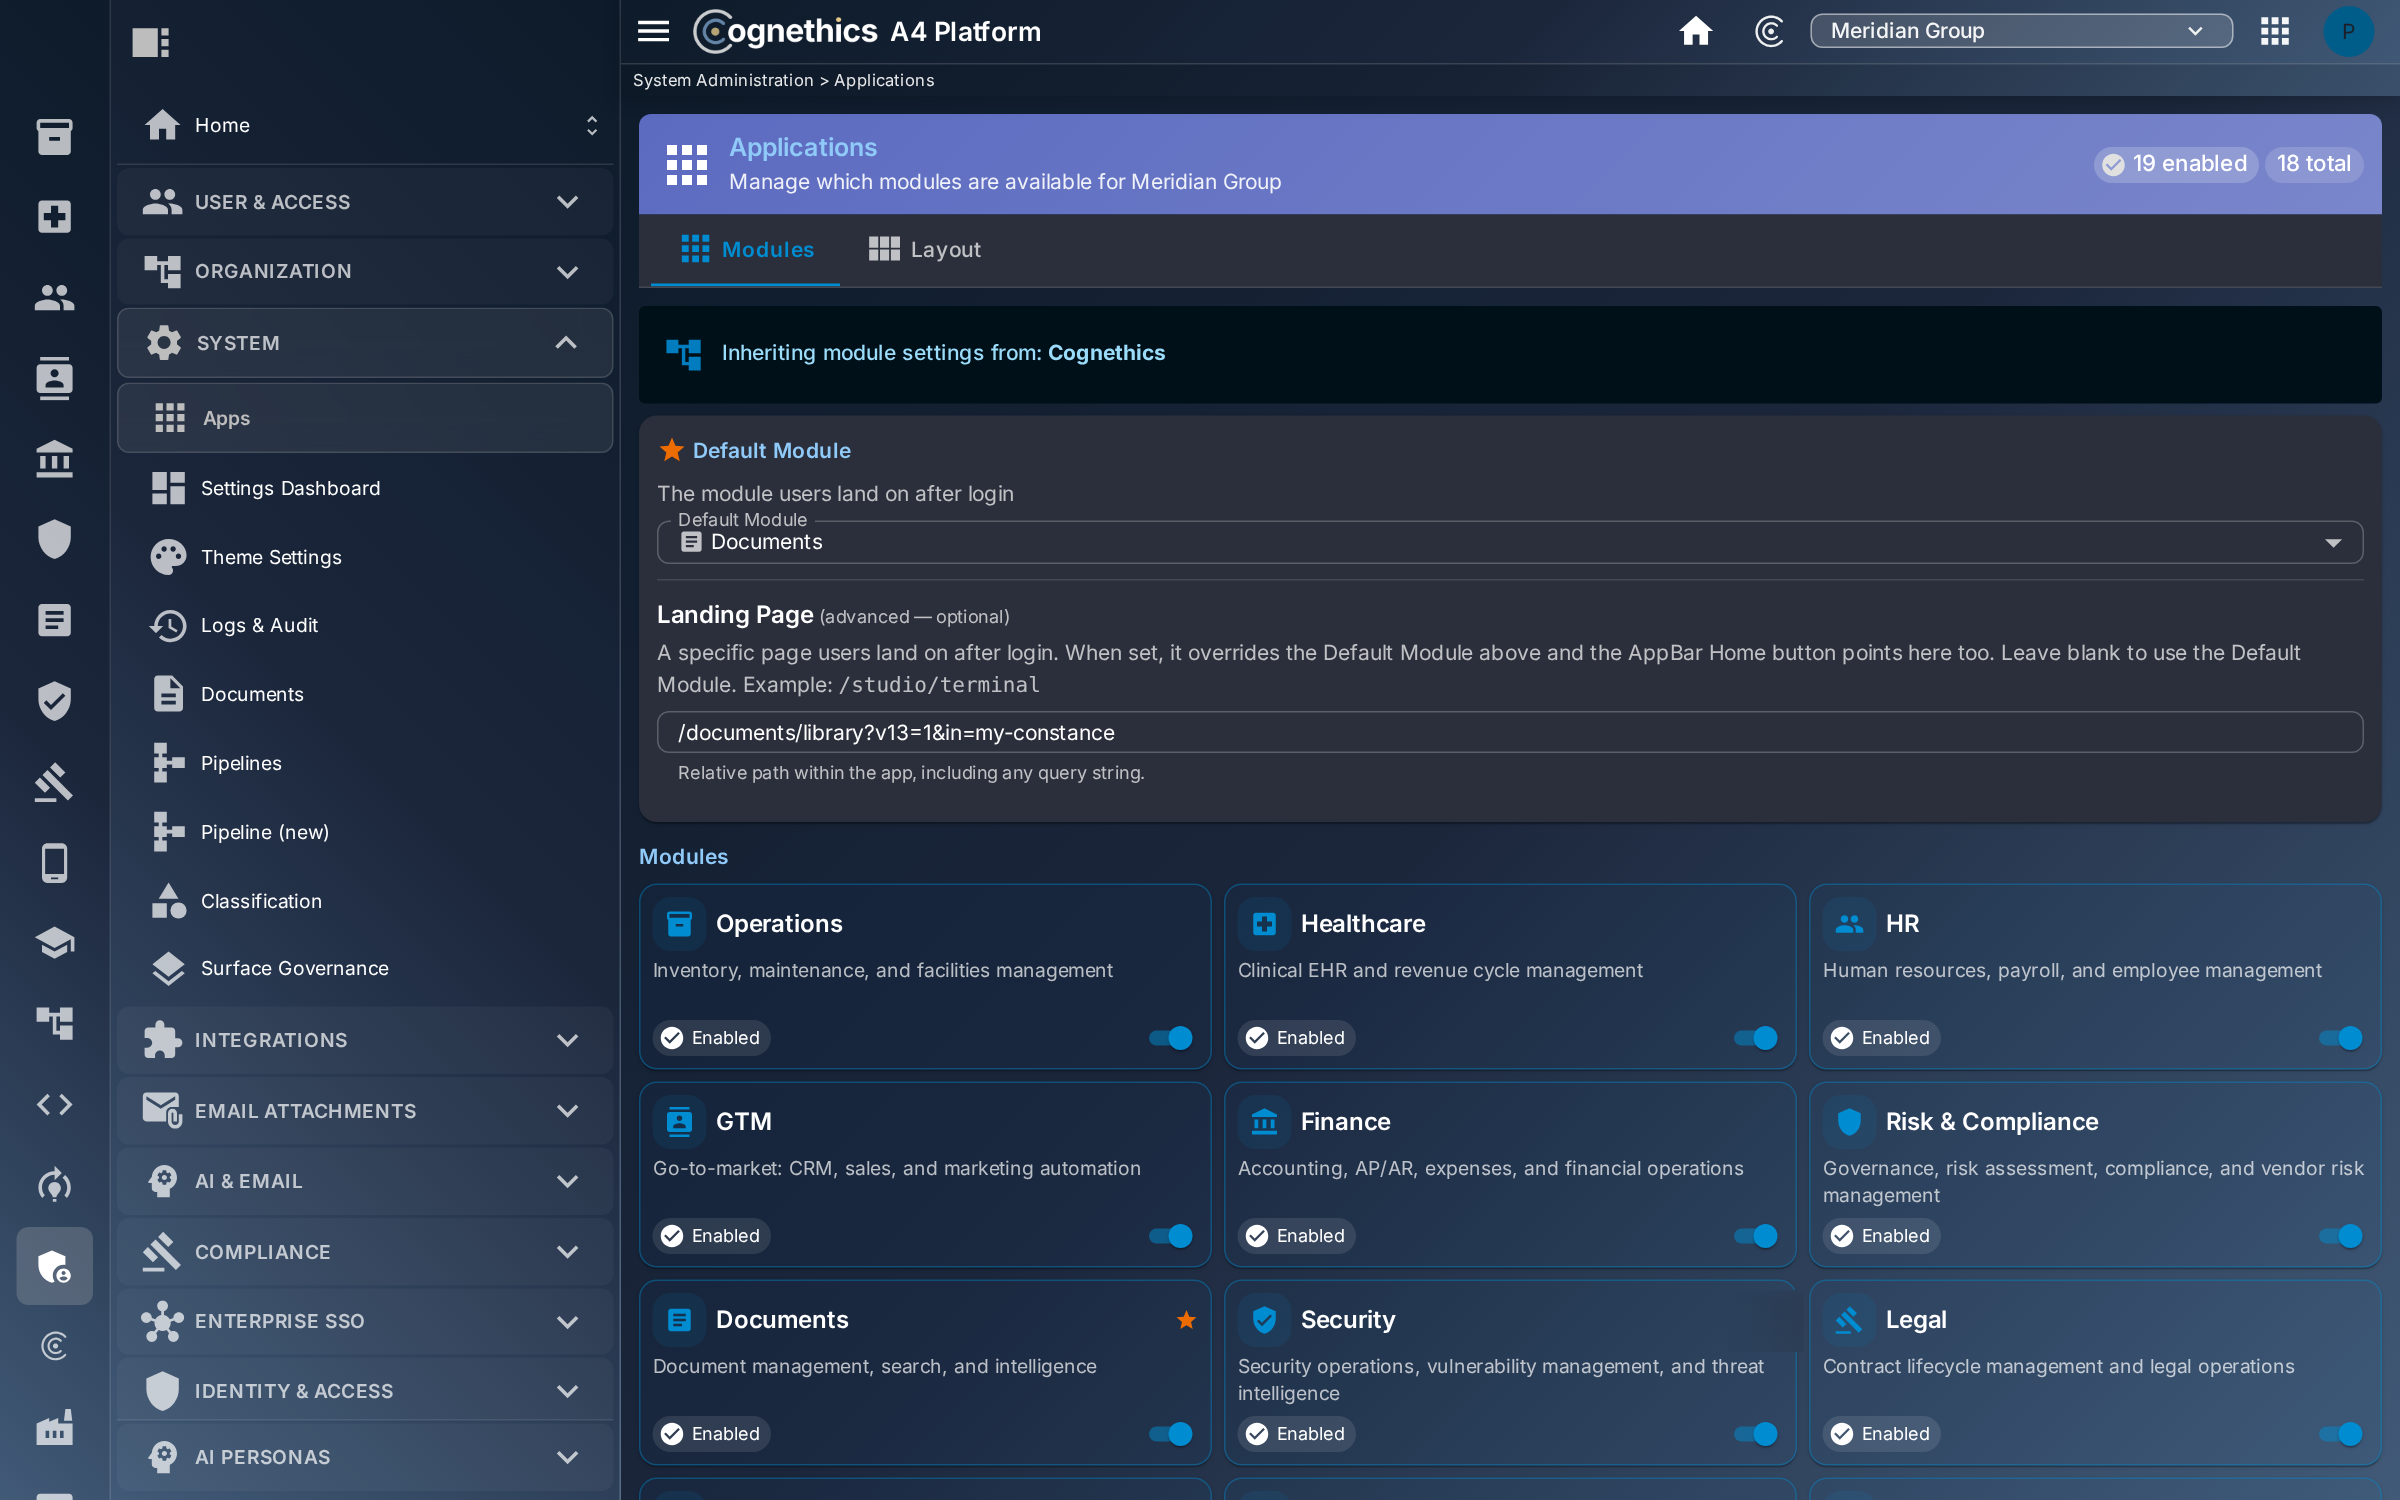Open Settings Dashboard menu item

pyautogui.click(x=365, y=488)
